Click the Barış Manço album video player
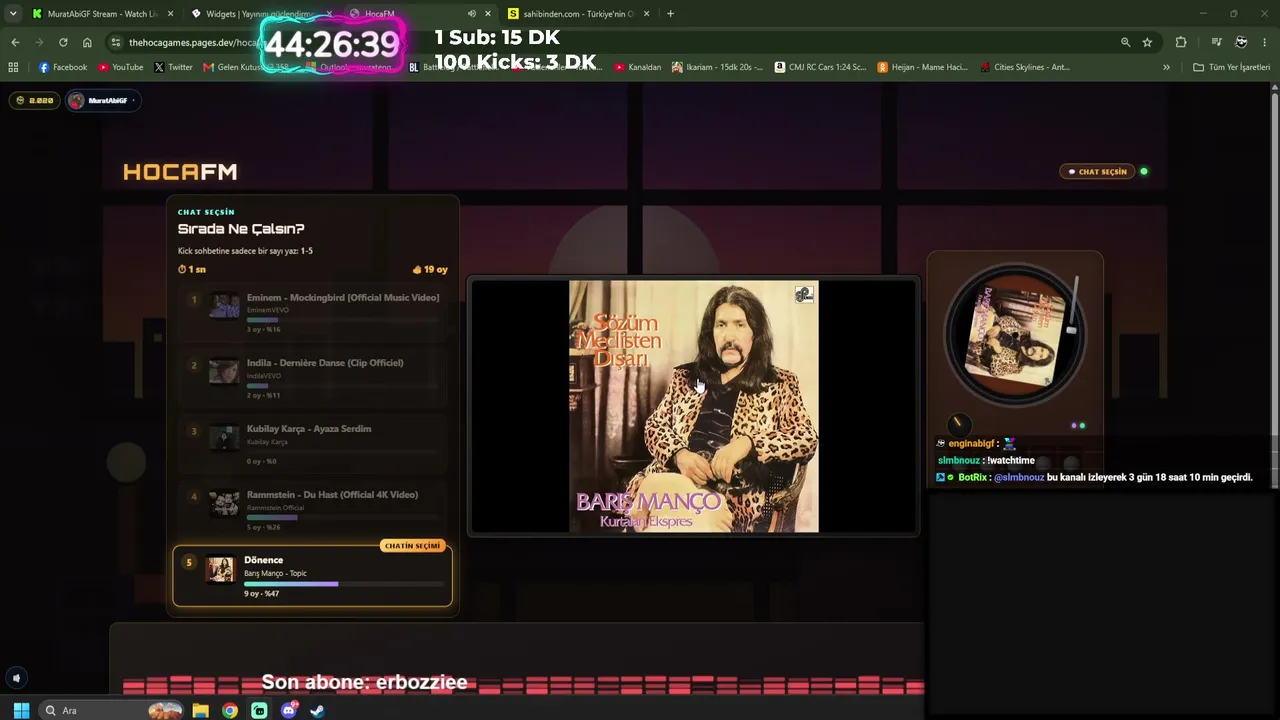This screenshot has width=1280, height=720. (x=693, y=406)
